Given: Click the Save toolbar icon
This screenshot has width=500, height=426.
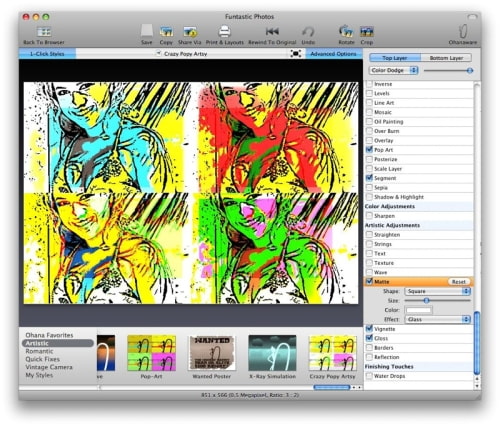Looking at the screenshot, I should pyautogui.click(x=146, y=31).
